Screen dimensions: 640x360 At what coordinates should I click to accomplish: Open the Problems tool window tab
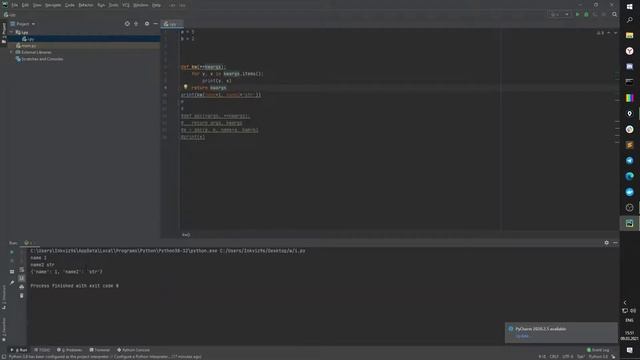coord(70,350)
